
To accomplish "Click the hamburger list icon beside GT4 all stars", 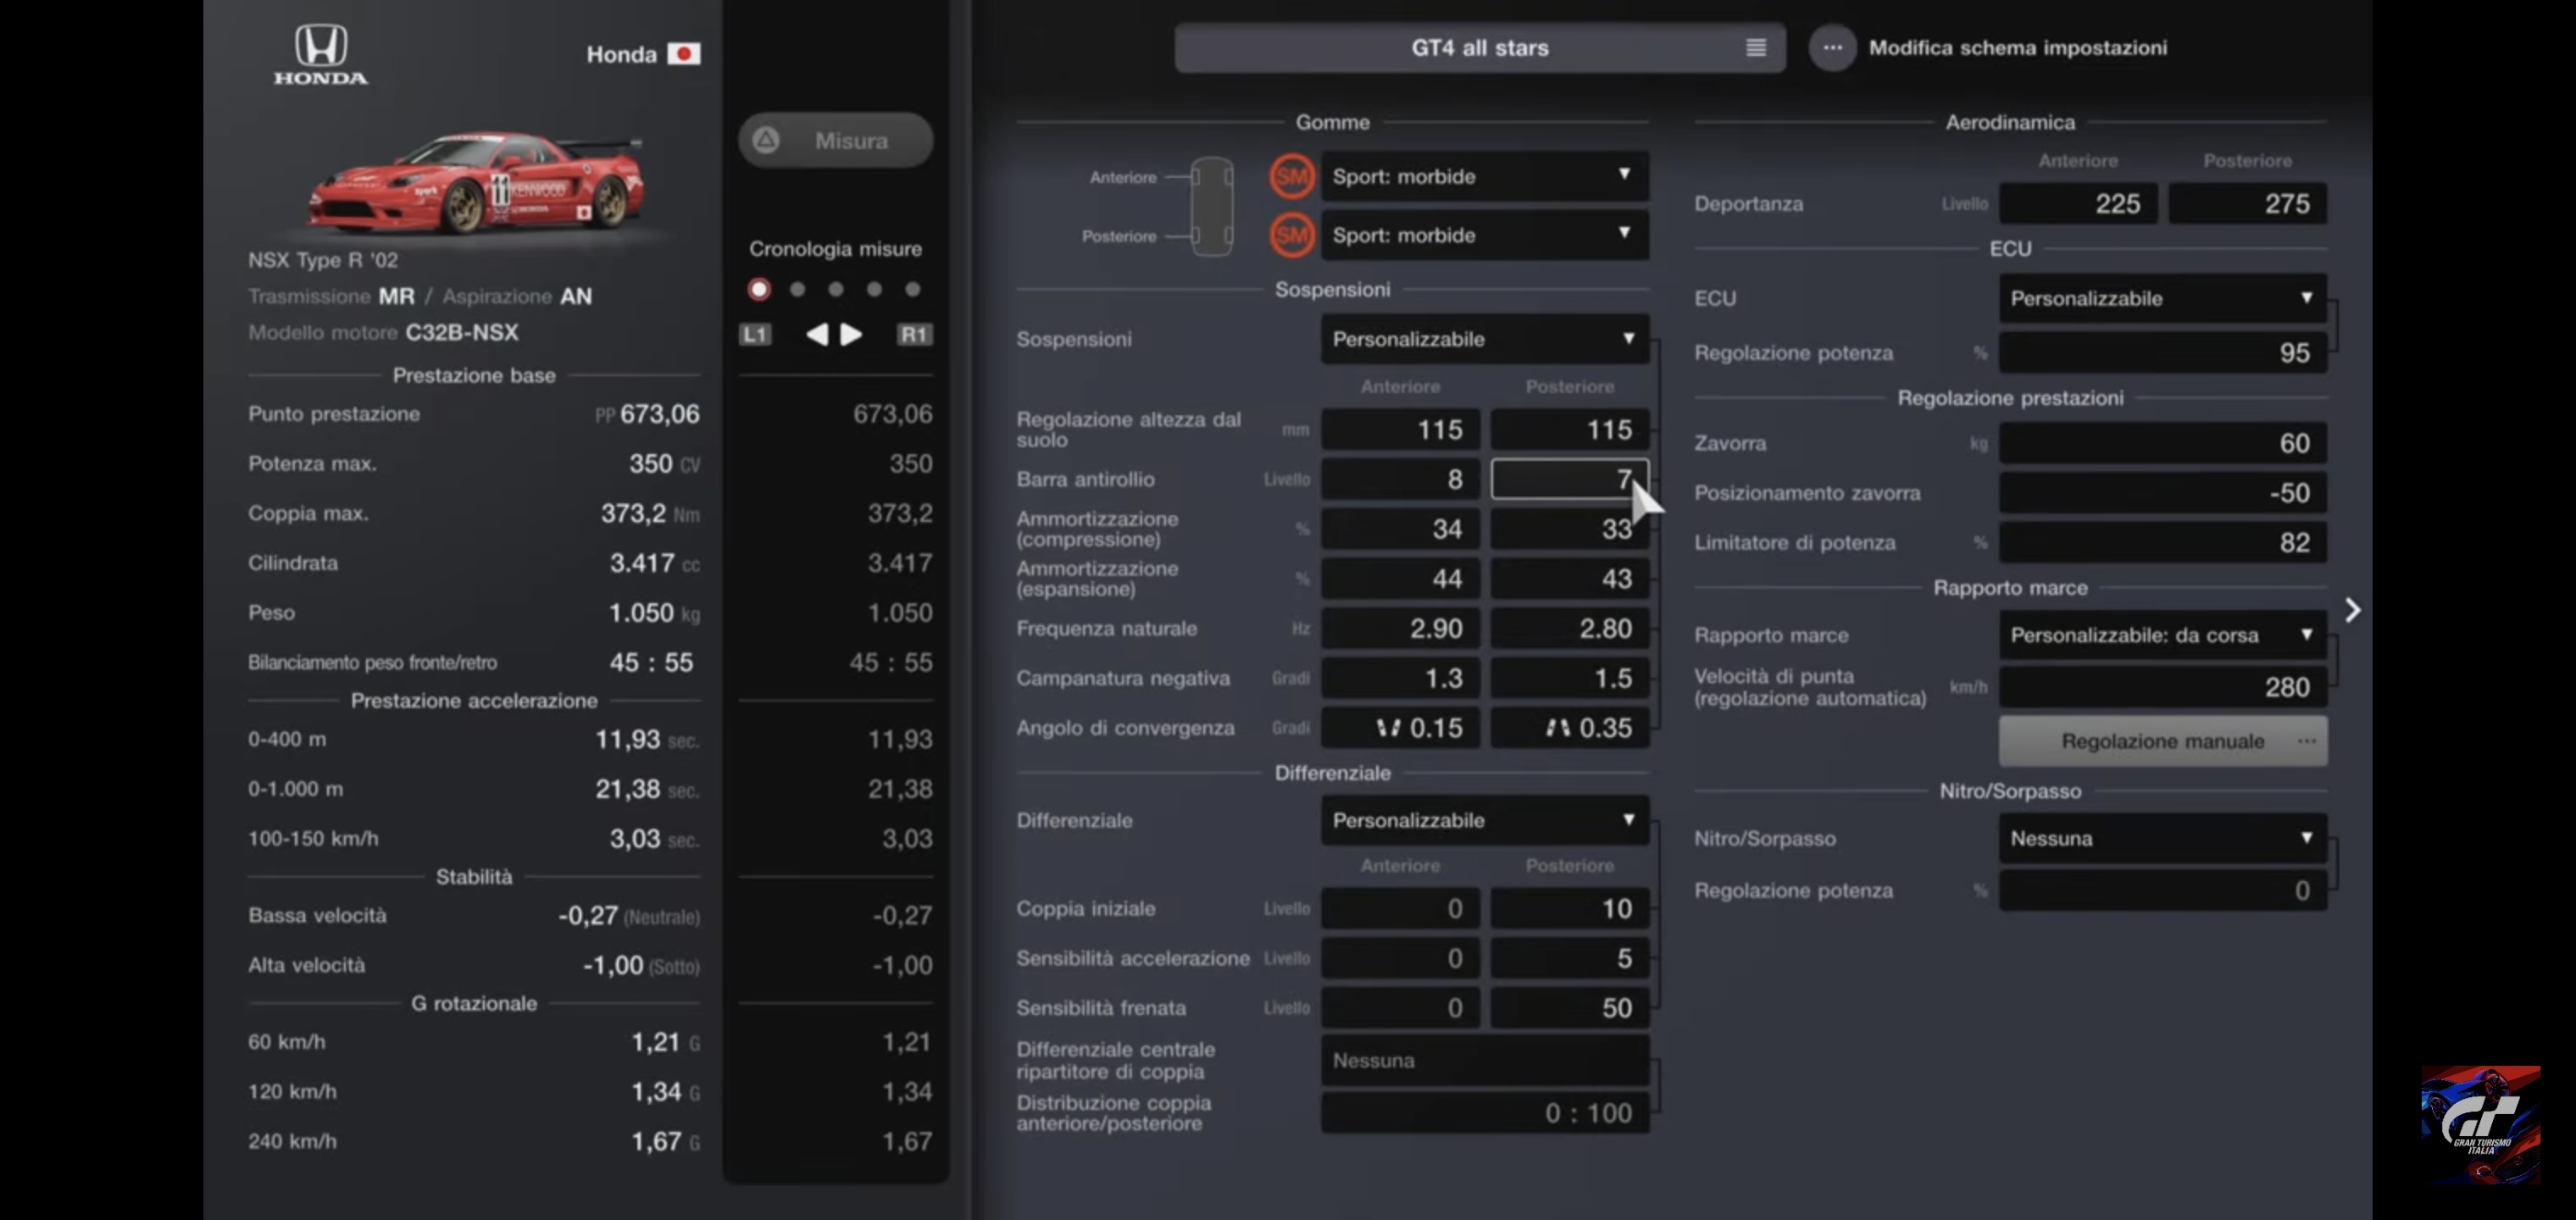I will click(1755, 48).
